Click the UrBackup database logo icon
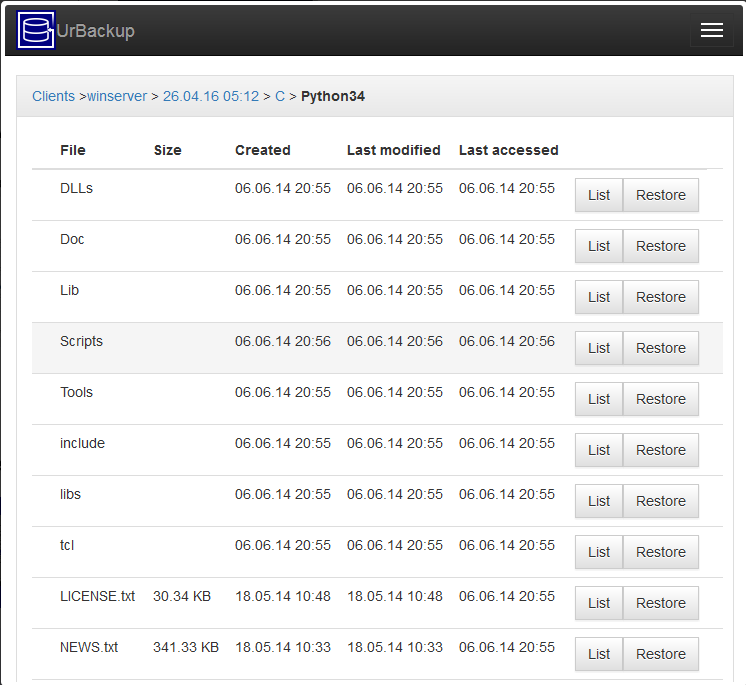Viewport: 746px width, 685px height. pyautogui.click(x=36, y=30)
